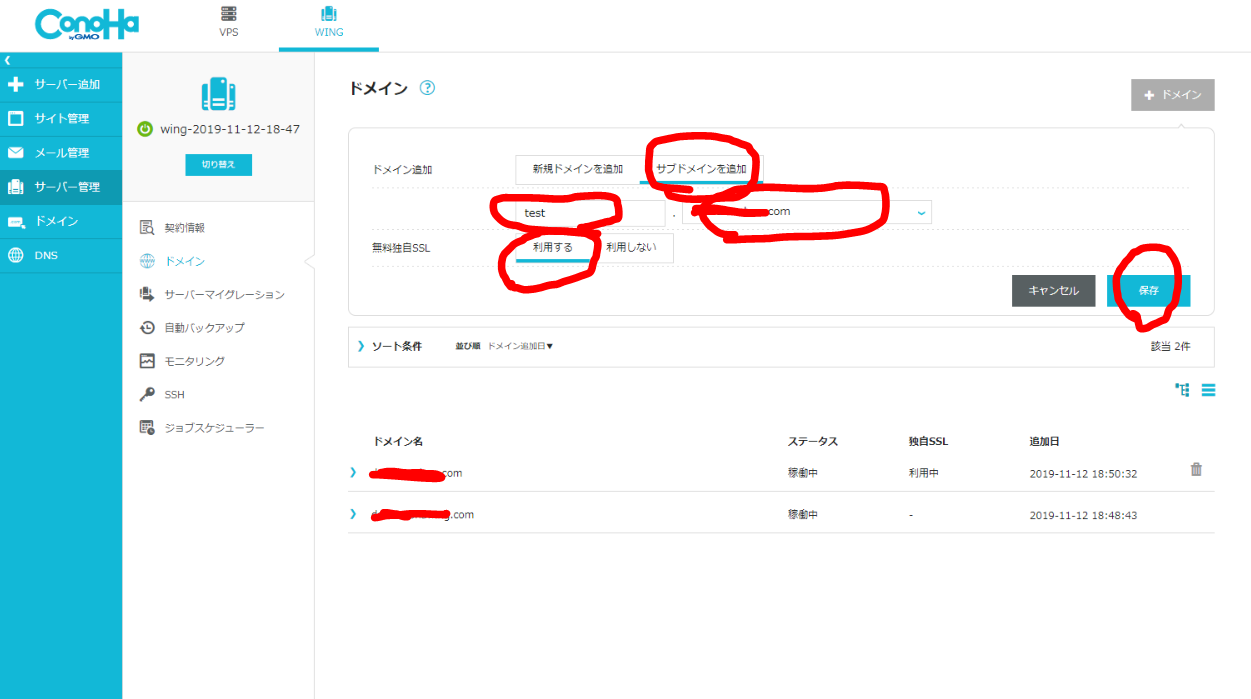Image resolution: width=1251 pixels, height=699 pixels.
Task: Switch domain list to tree view
Action: click(1182, 390)
